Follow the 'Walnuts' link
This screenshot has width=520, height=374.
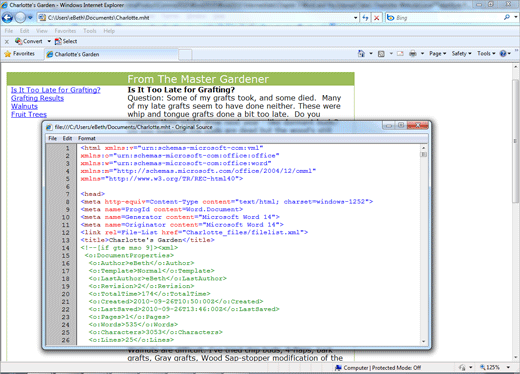coord(24,106)
